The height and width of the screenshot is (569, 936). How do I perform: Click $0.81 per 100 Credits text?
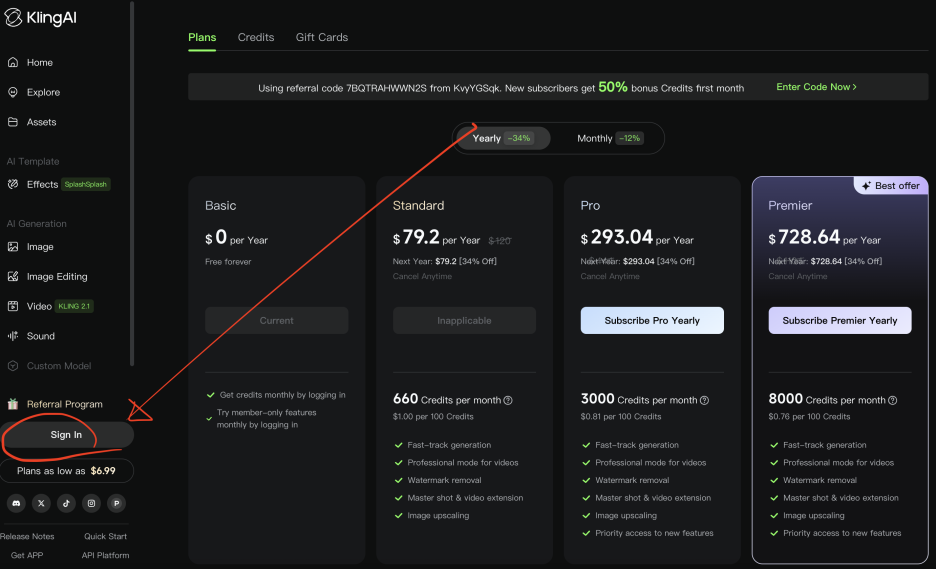point(621,417)
